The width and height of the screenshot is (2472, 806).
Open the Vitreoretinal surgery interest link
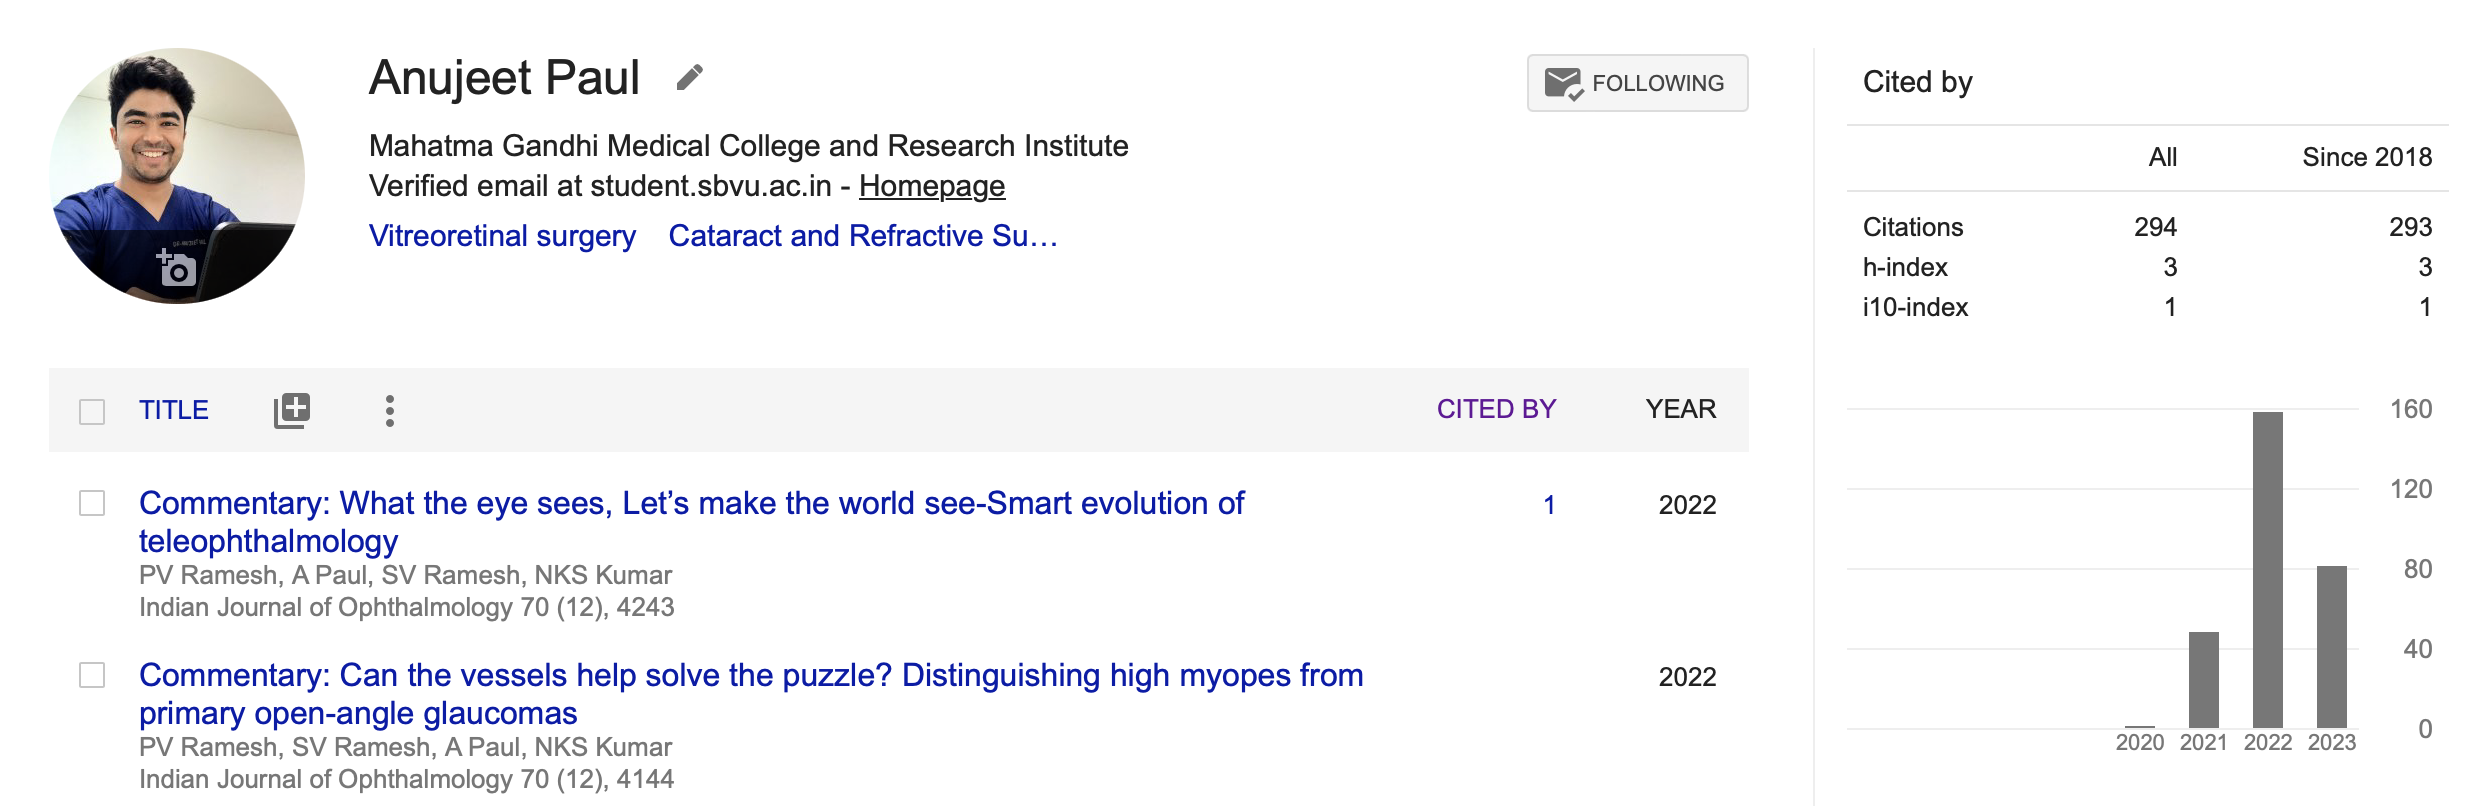click(502, 236)
